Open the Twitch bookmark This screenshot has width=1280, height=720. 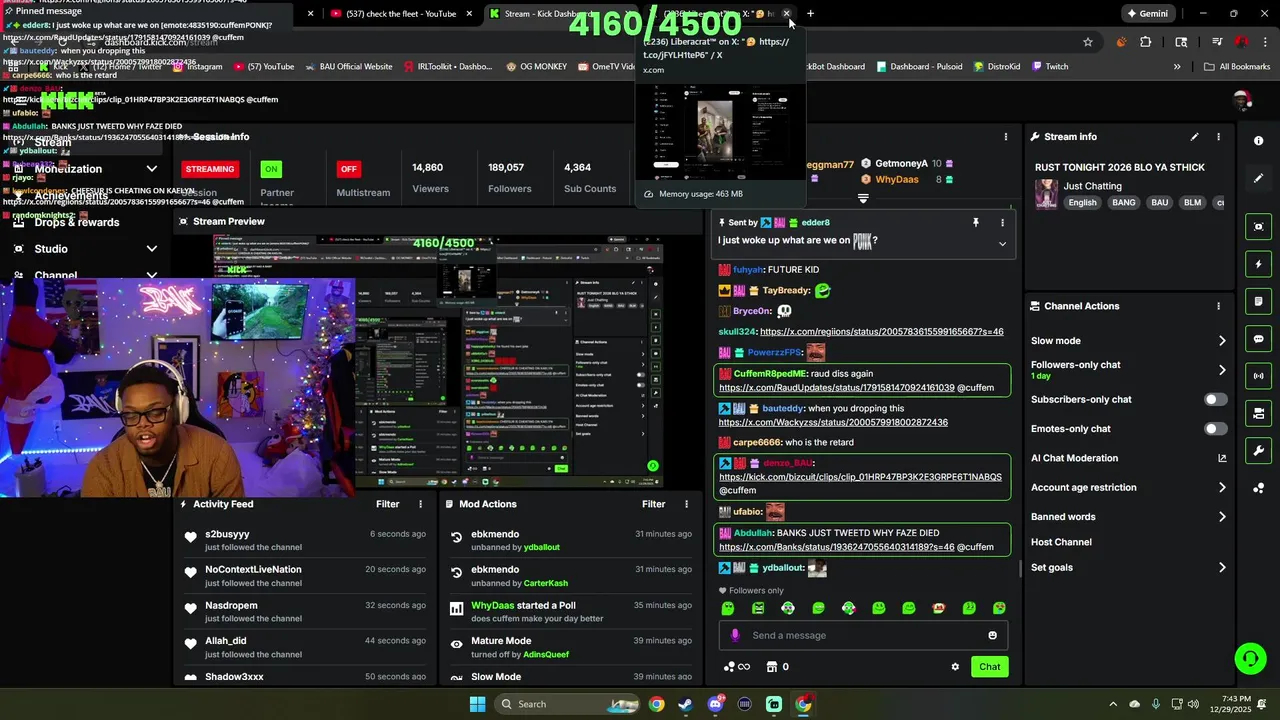tap(1049, 67)
